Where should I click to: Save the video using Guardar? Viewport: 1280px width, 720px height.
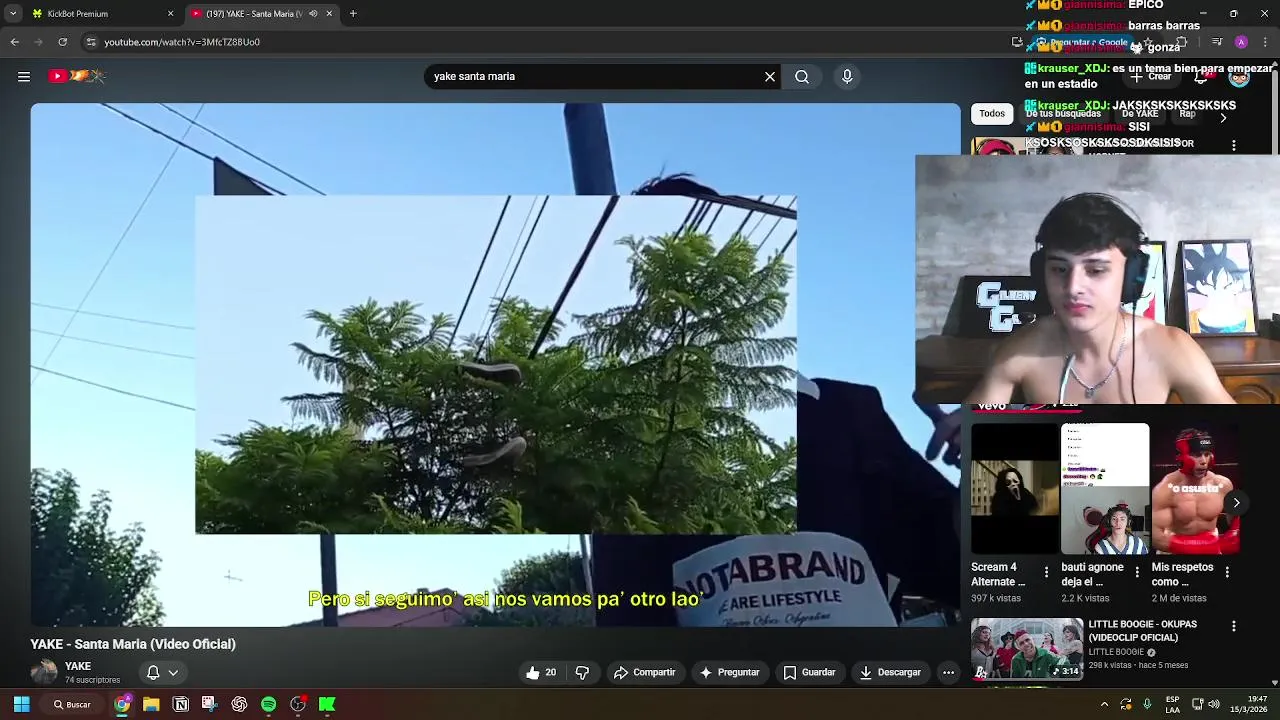click(x=809, y=673)
